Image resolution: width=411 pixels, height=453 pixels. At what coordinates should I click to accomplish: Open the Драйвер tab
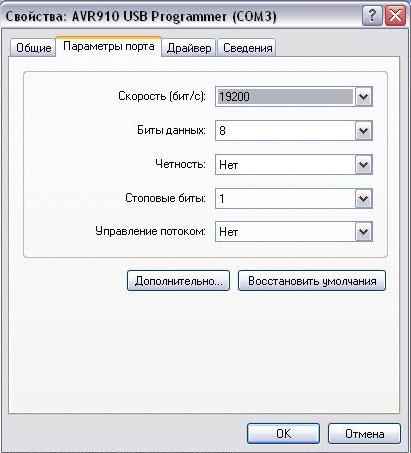189,48
